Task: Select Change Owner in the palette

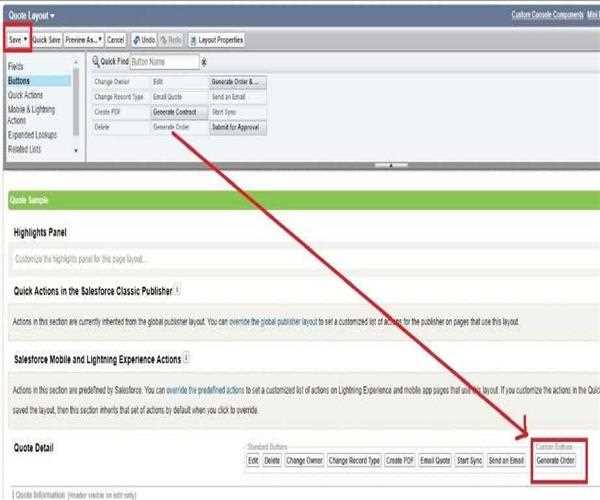Action: [x=121, y=82]
